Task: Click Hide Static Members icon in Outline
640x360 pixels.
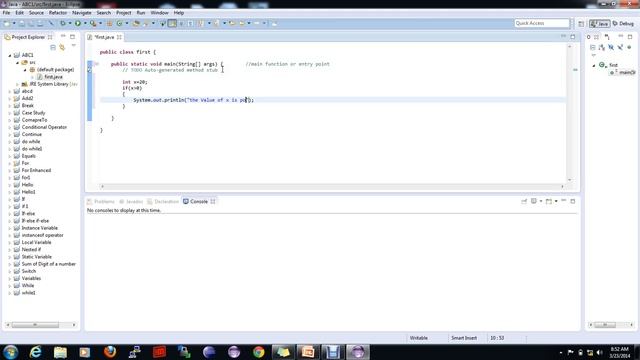Action: 620,47
